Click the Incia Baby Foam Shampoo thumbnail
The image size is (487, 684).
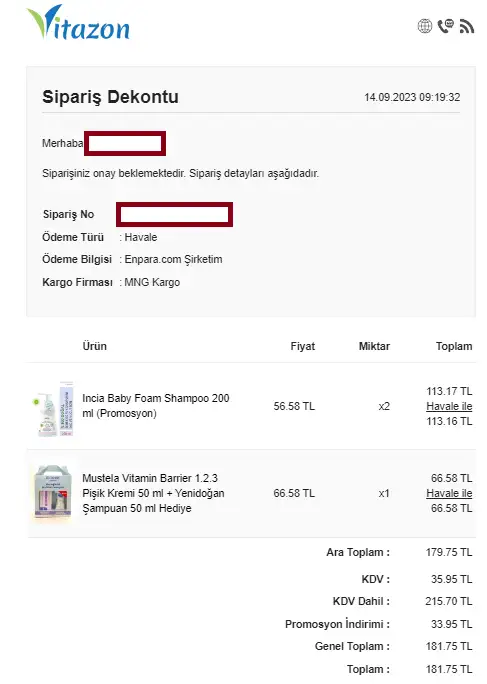[x=53, y=409]
